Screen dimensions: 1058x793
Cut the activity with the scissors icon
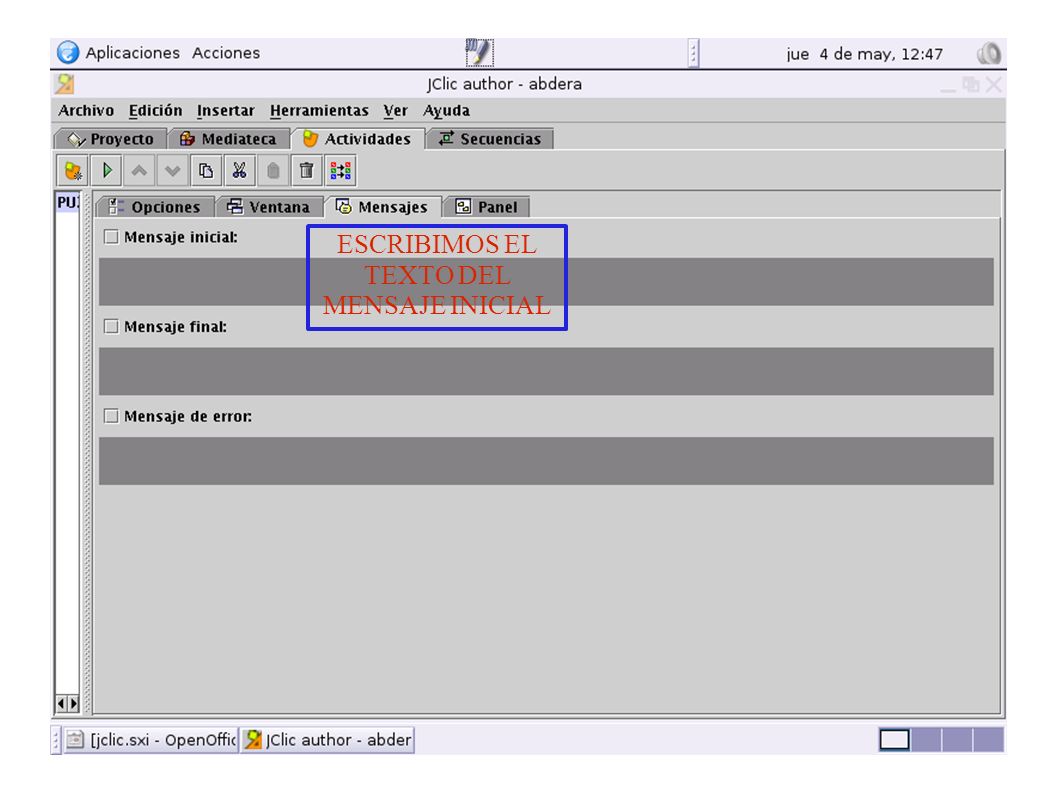pos(240,171)
